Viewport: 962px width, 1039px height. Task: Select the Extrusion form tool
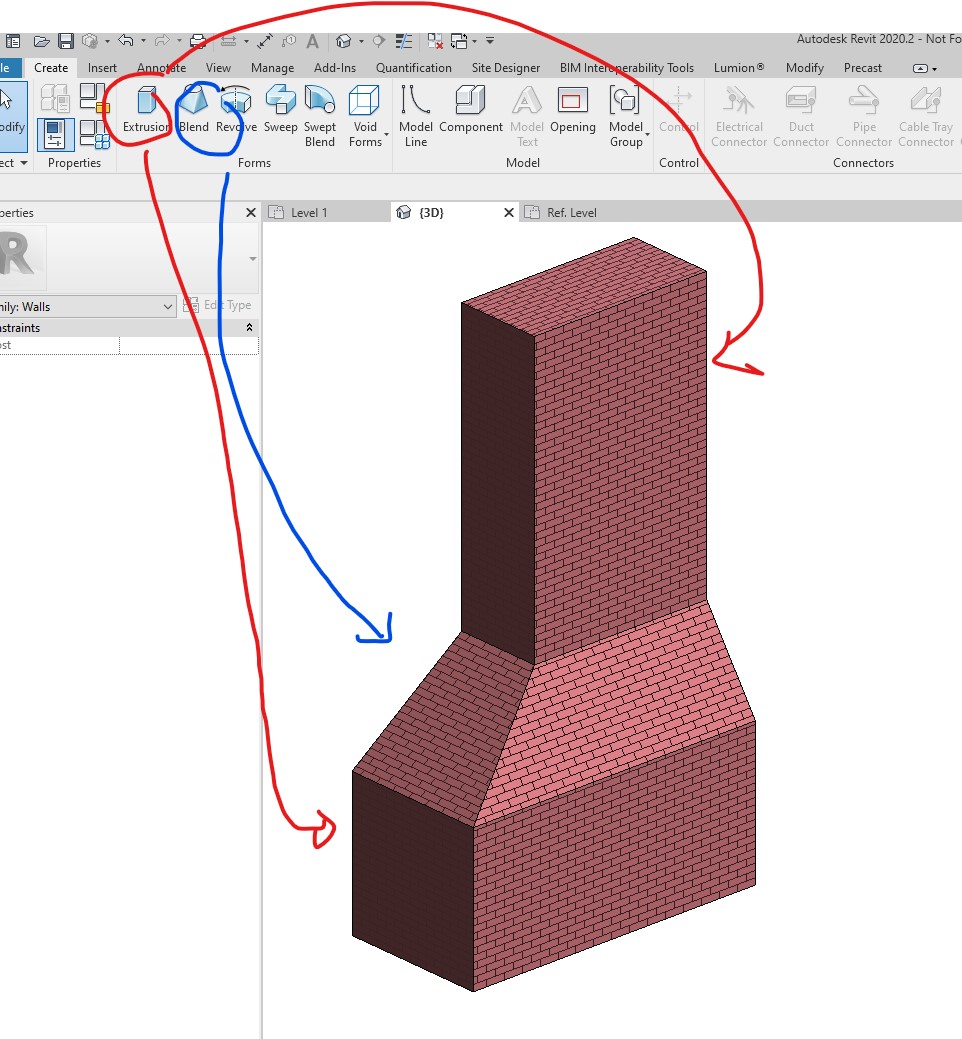(146, 110)
